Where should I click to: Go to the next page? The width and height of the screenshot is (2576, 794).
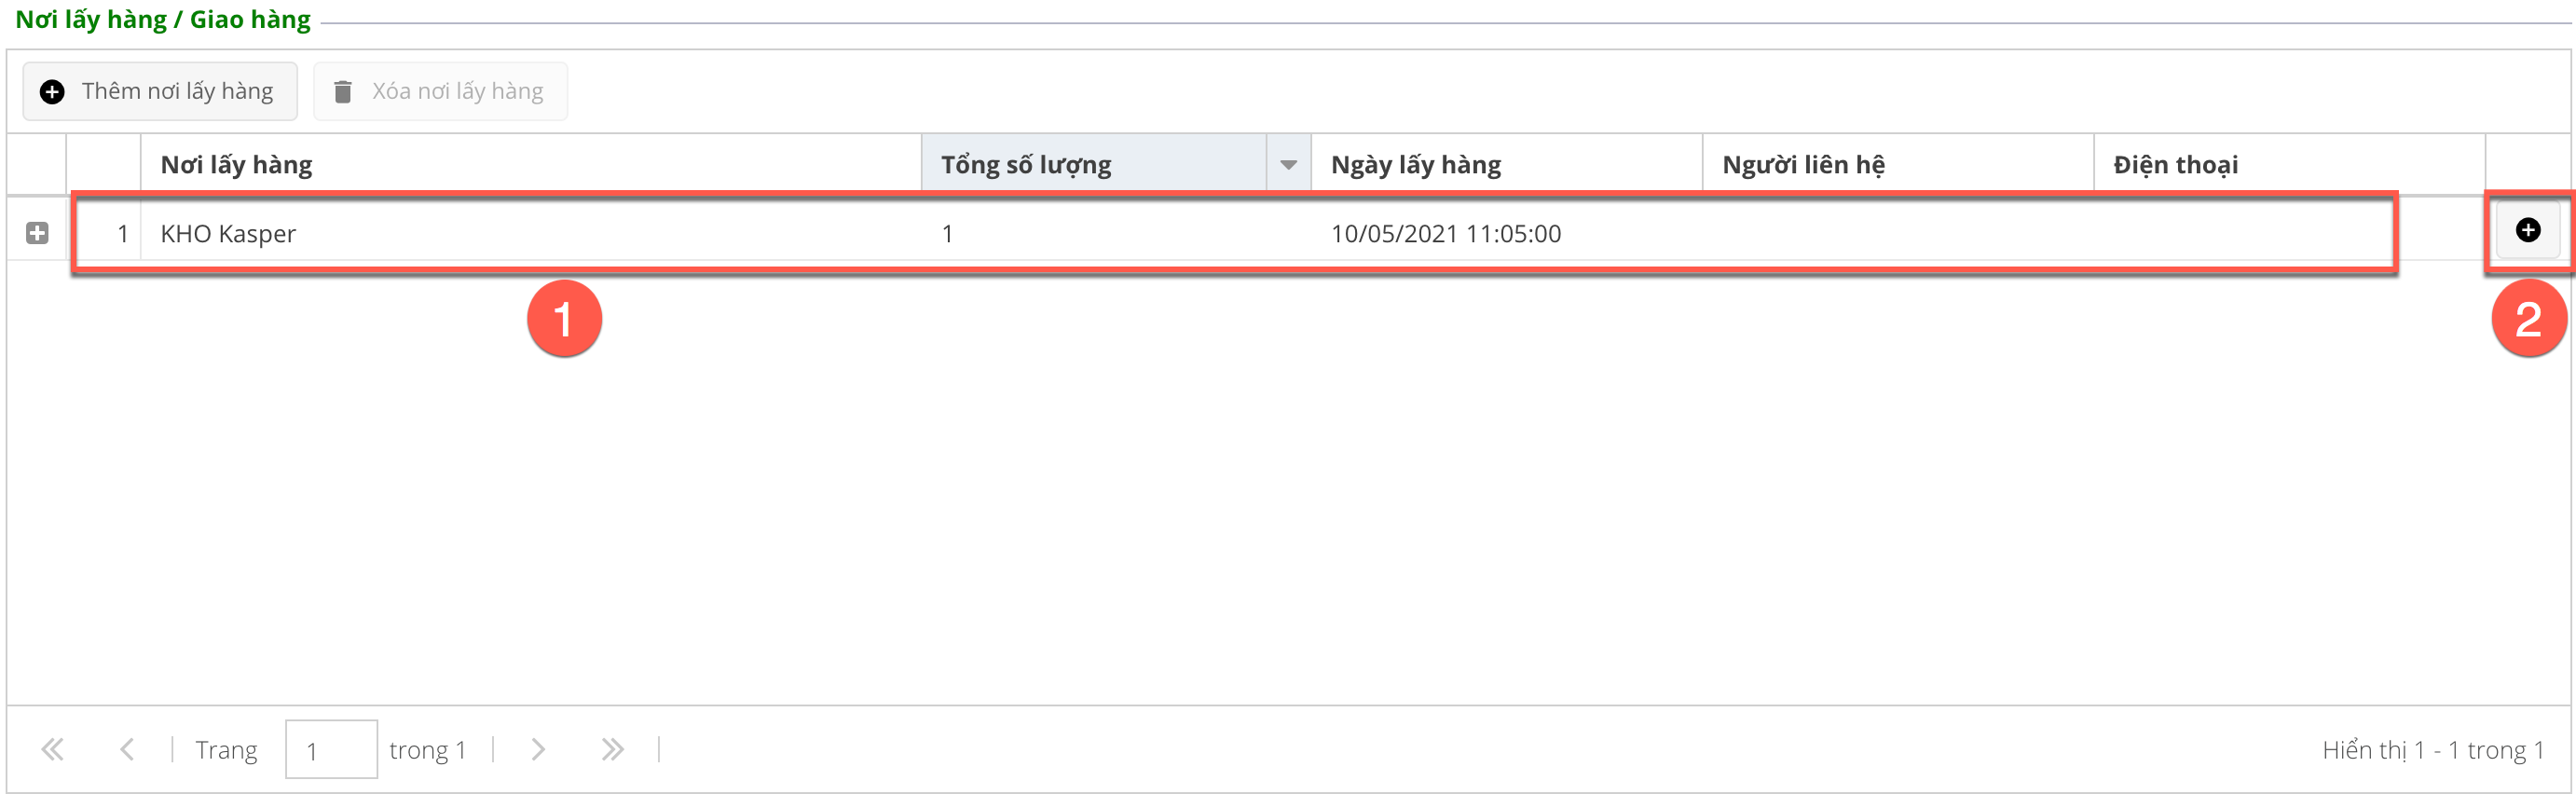(x=538, y=749)
